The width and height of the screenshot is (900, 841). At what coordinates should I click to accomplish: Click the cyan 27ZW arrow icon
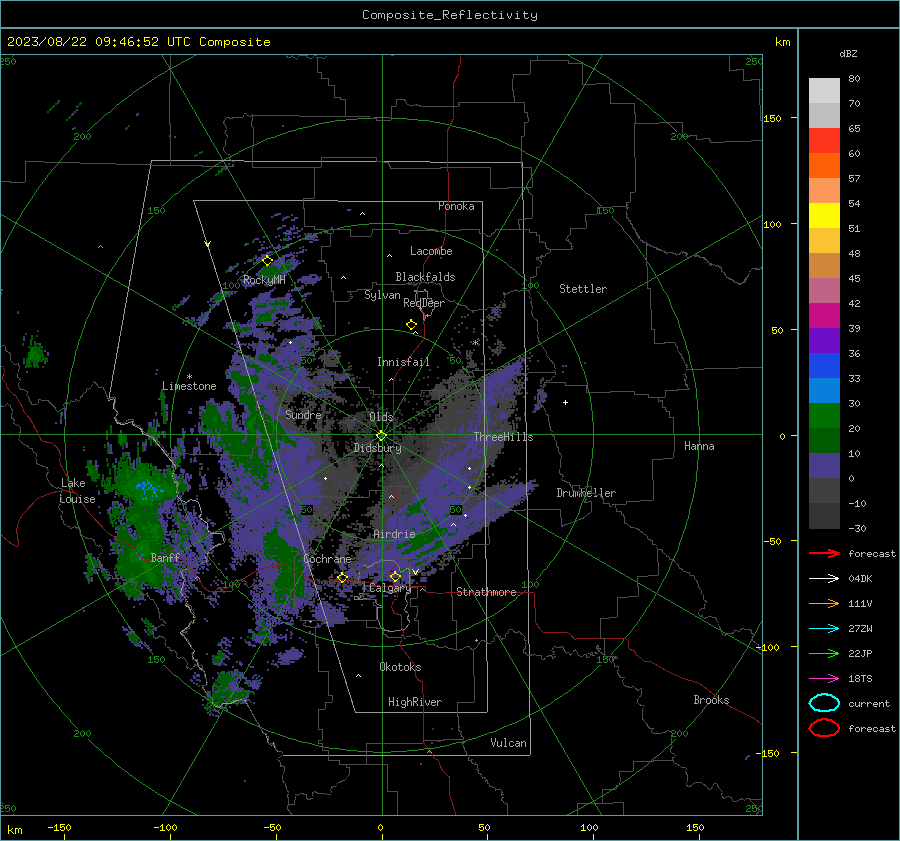pos(824,629)
